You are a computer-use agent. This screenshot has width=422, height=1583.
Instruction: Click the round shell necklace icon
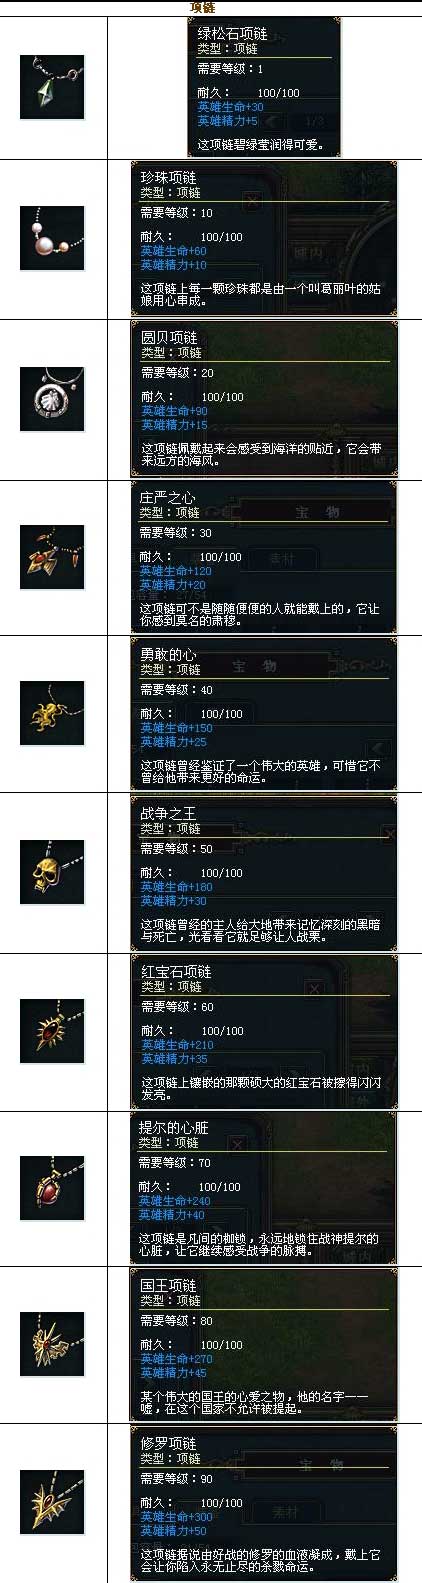click(52, 399)
